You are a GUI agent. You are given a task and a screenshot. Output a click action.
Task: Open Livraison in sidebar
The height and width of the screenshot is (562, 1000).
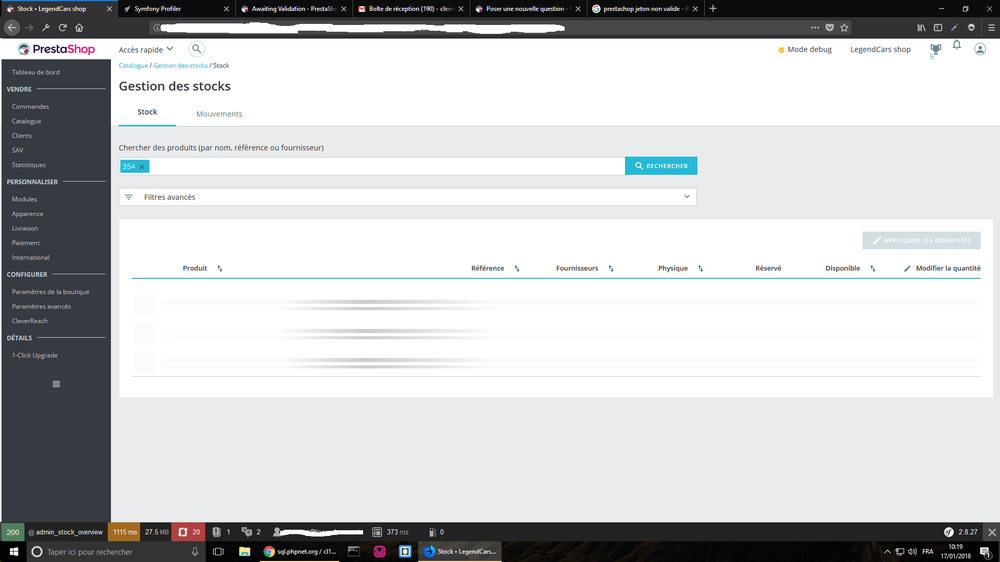pos(25,228)
